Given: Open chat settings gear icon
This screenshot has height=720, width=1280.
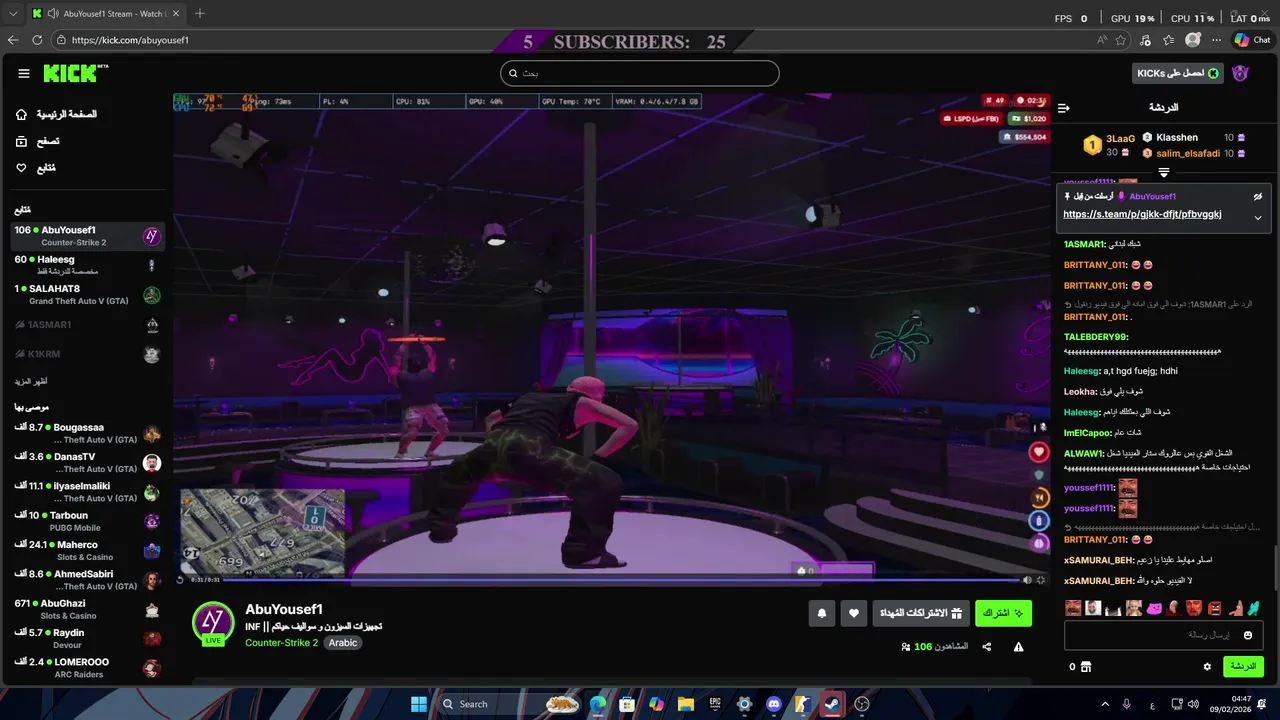Looking at the screenshot, I should tap(1207, 666).
